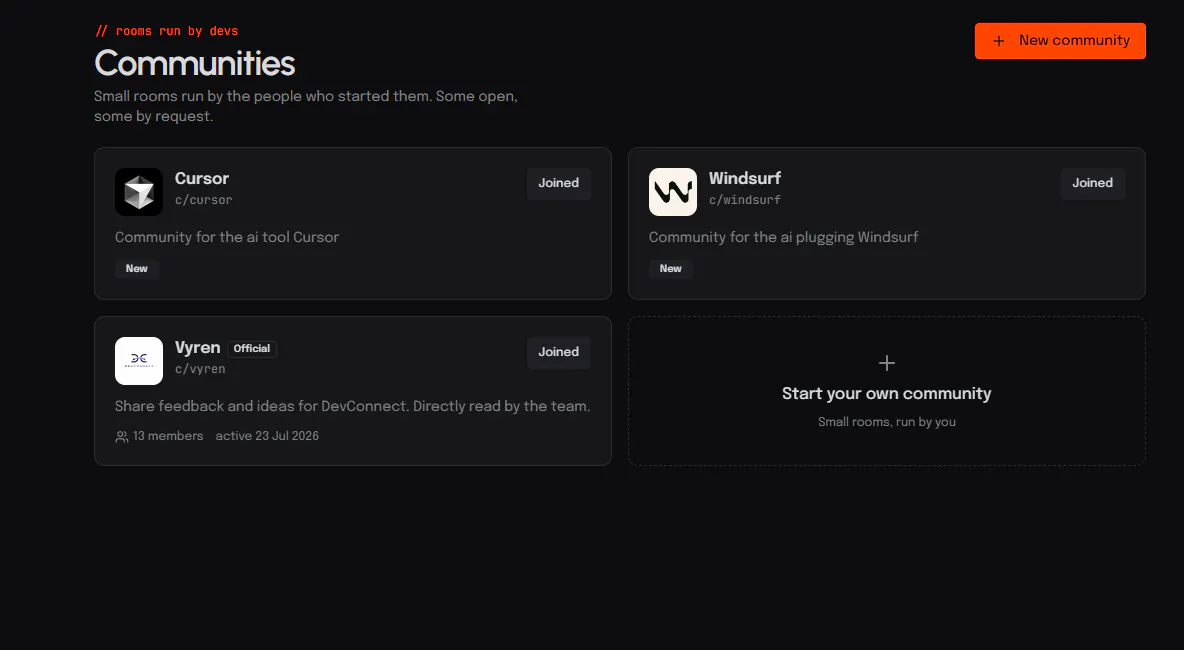
Task: Click 'Community for the ai plugging Windsurf' description
Action: pyautogui.click(x=783, y=237)
